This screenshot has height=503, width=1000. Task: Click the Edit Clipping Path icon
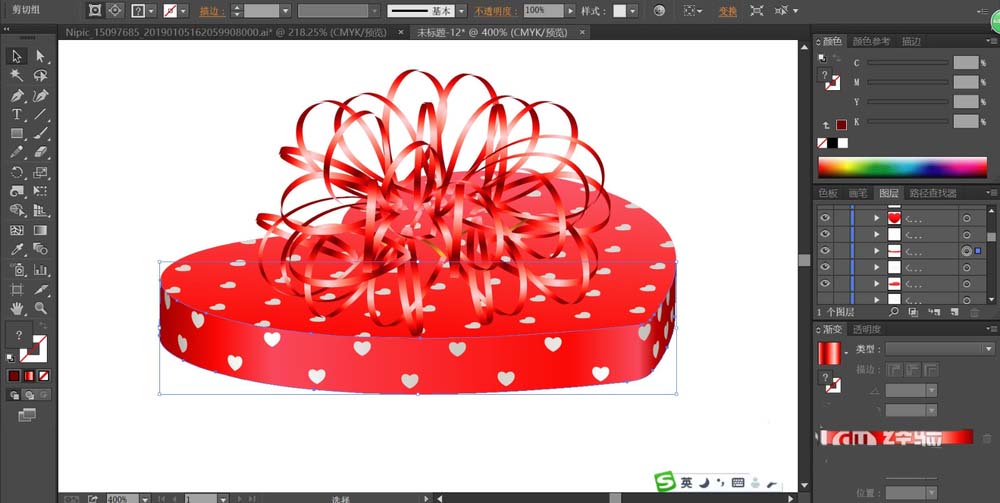pos(94,10)
